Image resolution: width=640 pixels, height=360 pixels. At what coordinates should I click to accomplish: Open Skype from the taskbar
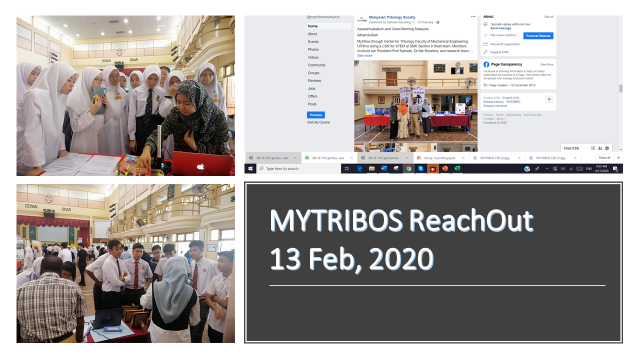420,169
